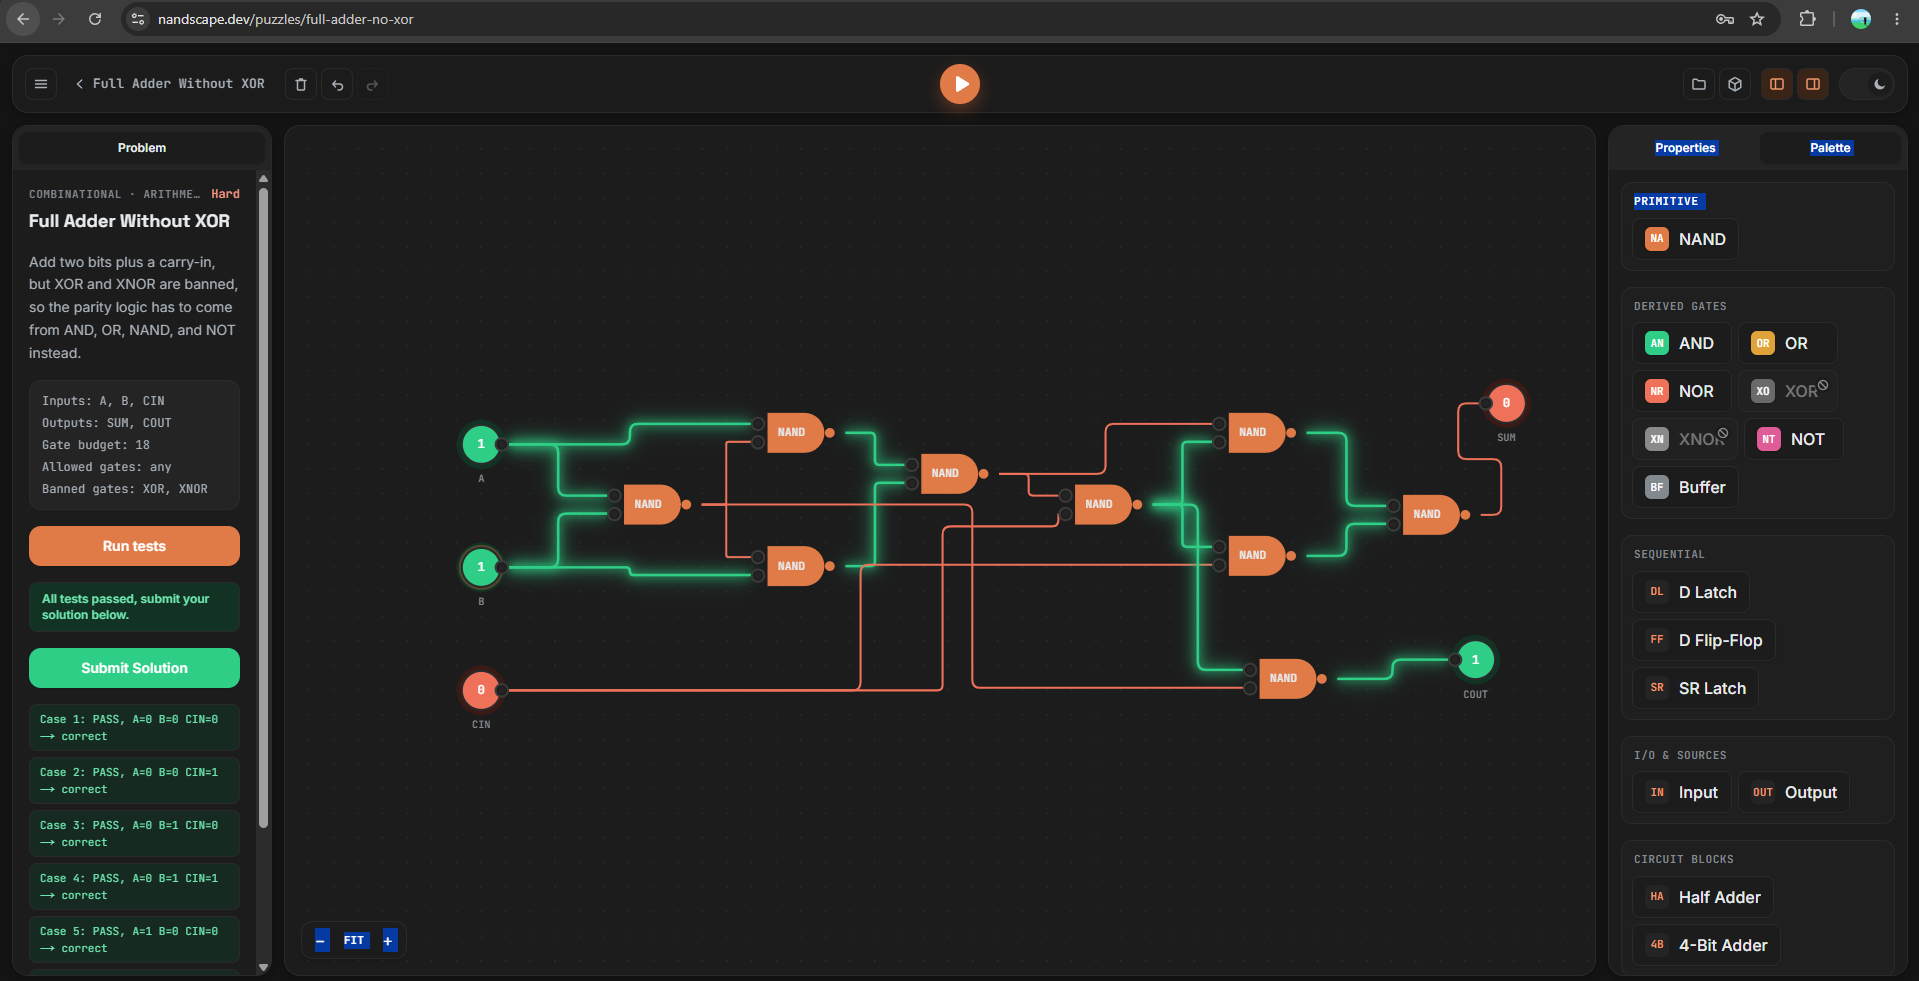Click scroll-up arrow of problem panel
Image resolution: width=1919 pixels, height=981 pixels.
(264, 179)
